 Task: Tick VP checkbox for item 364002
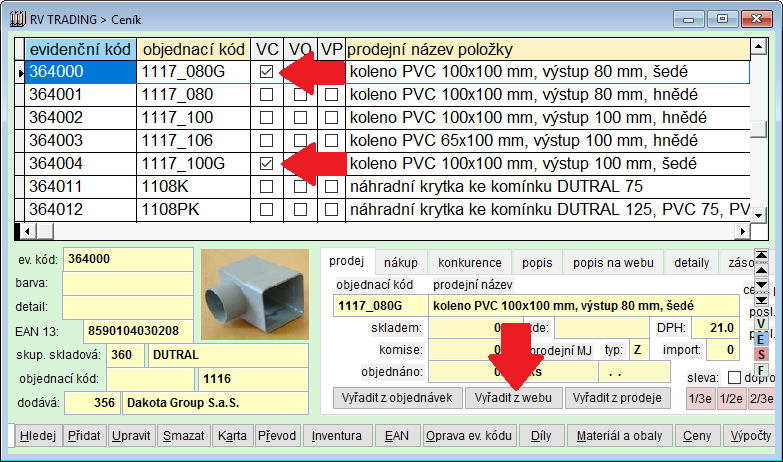pos(332,118)
